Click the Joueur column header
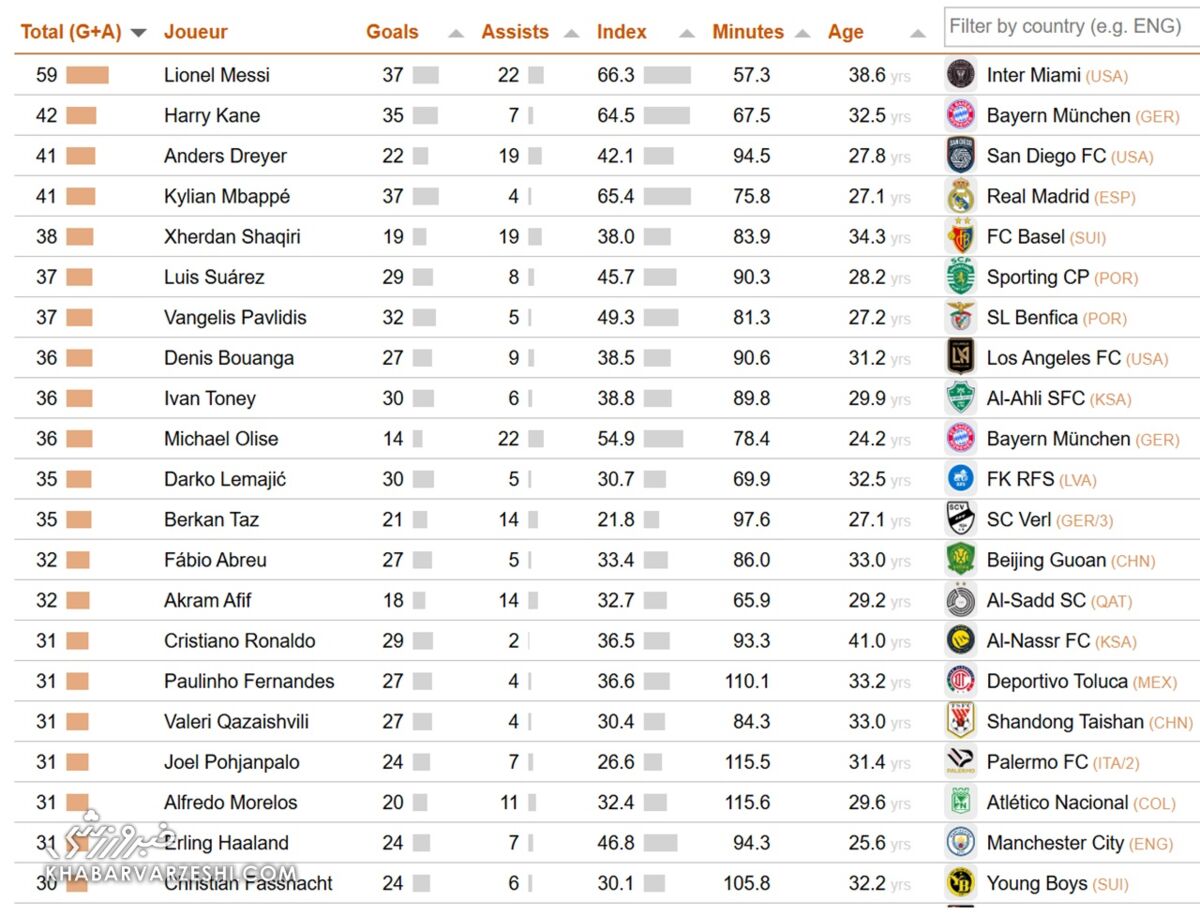Viewport: 1200px width, 916px height. [196, 32]
